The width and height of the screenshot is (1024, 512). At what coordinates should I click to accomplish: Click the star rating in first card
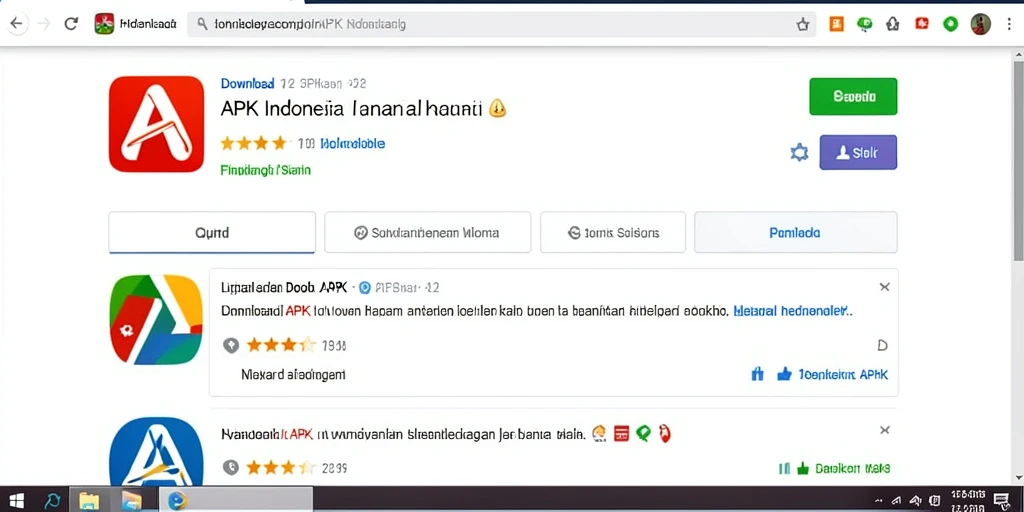(281, 345)
